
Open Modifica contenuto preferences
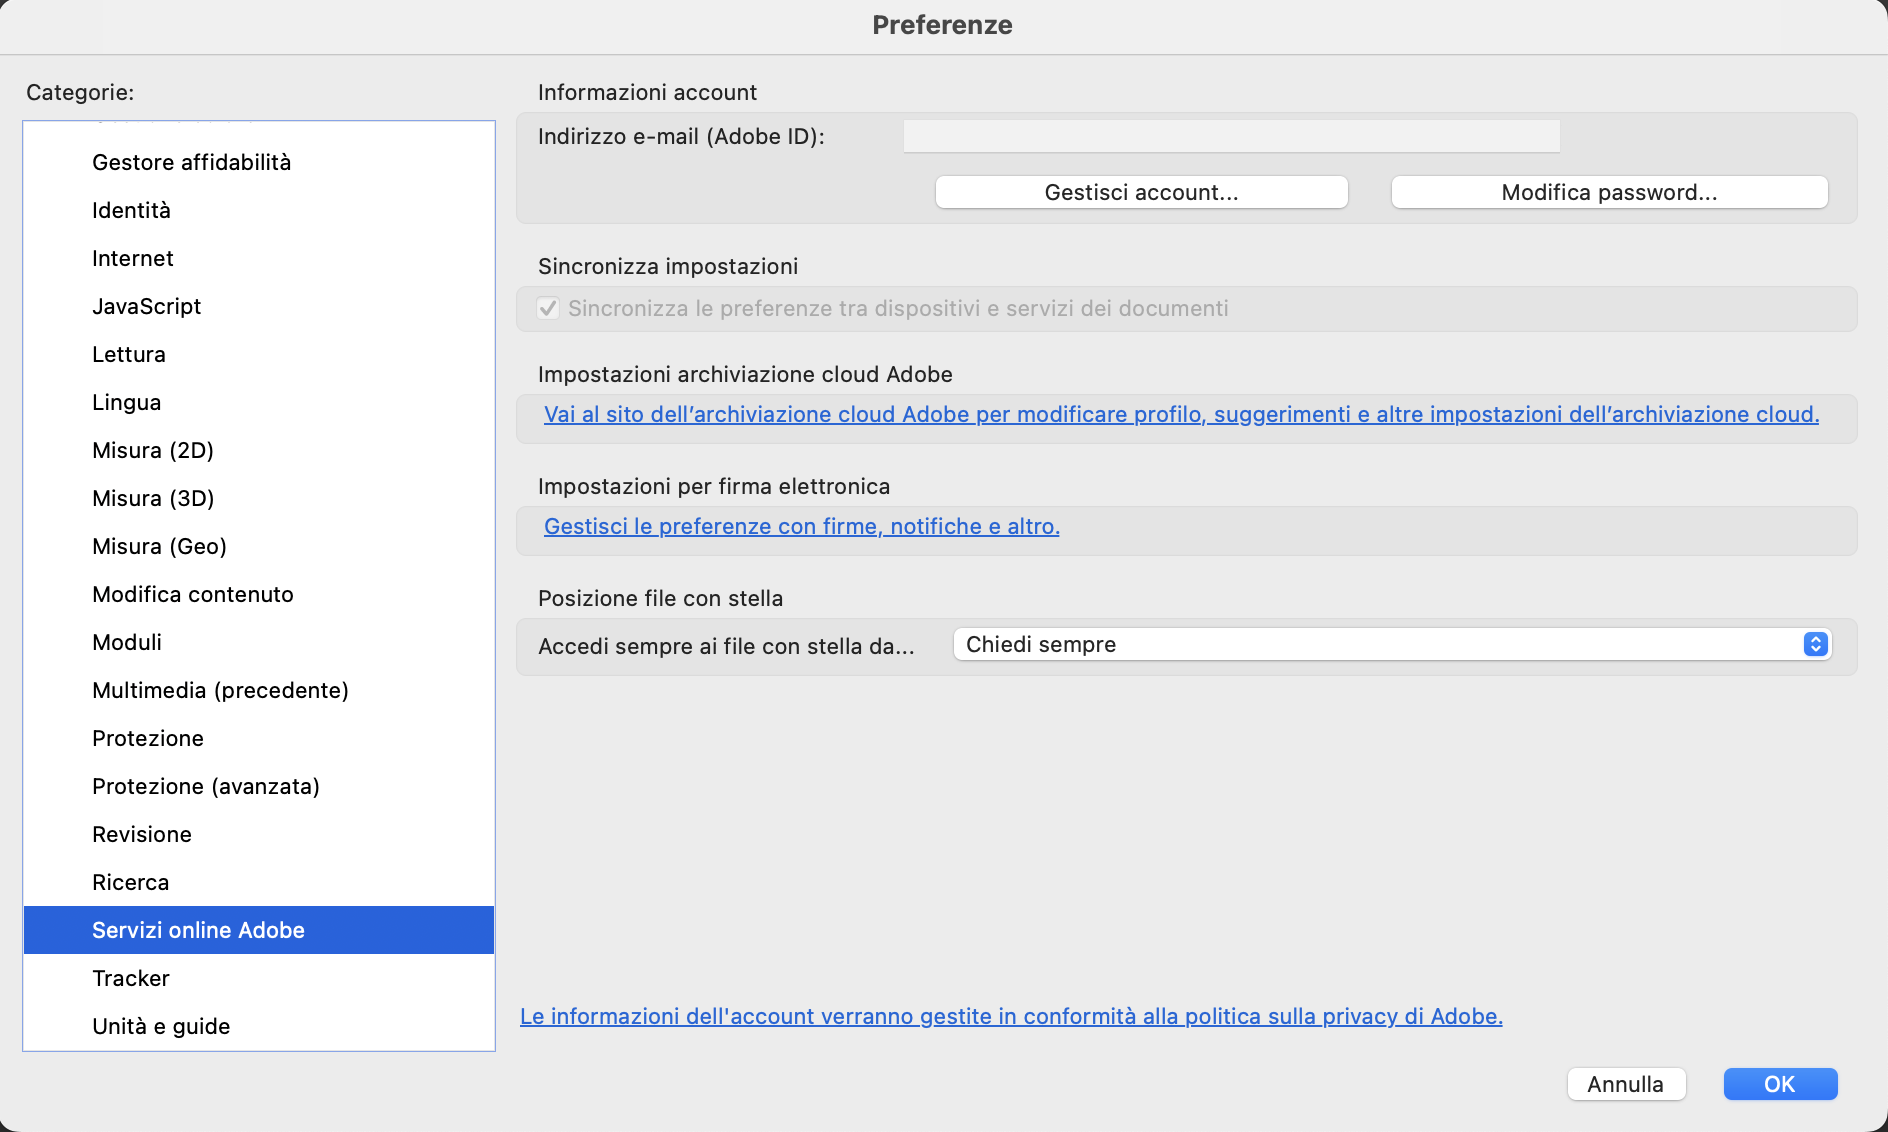[259, 594]
